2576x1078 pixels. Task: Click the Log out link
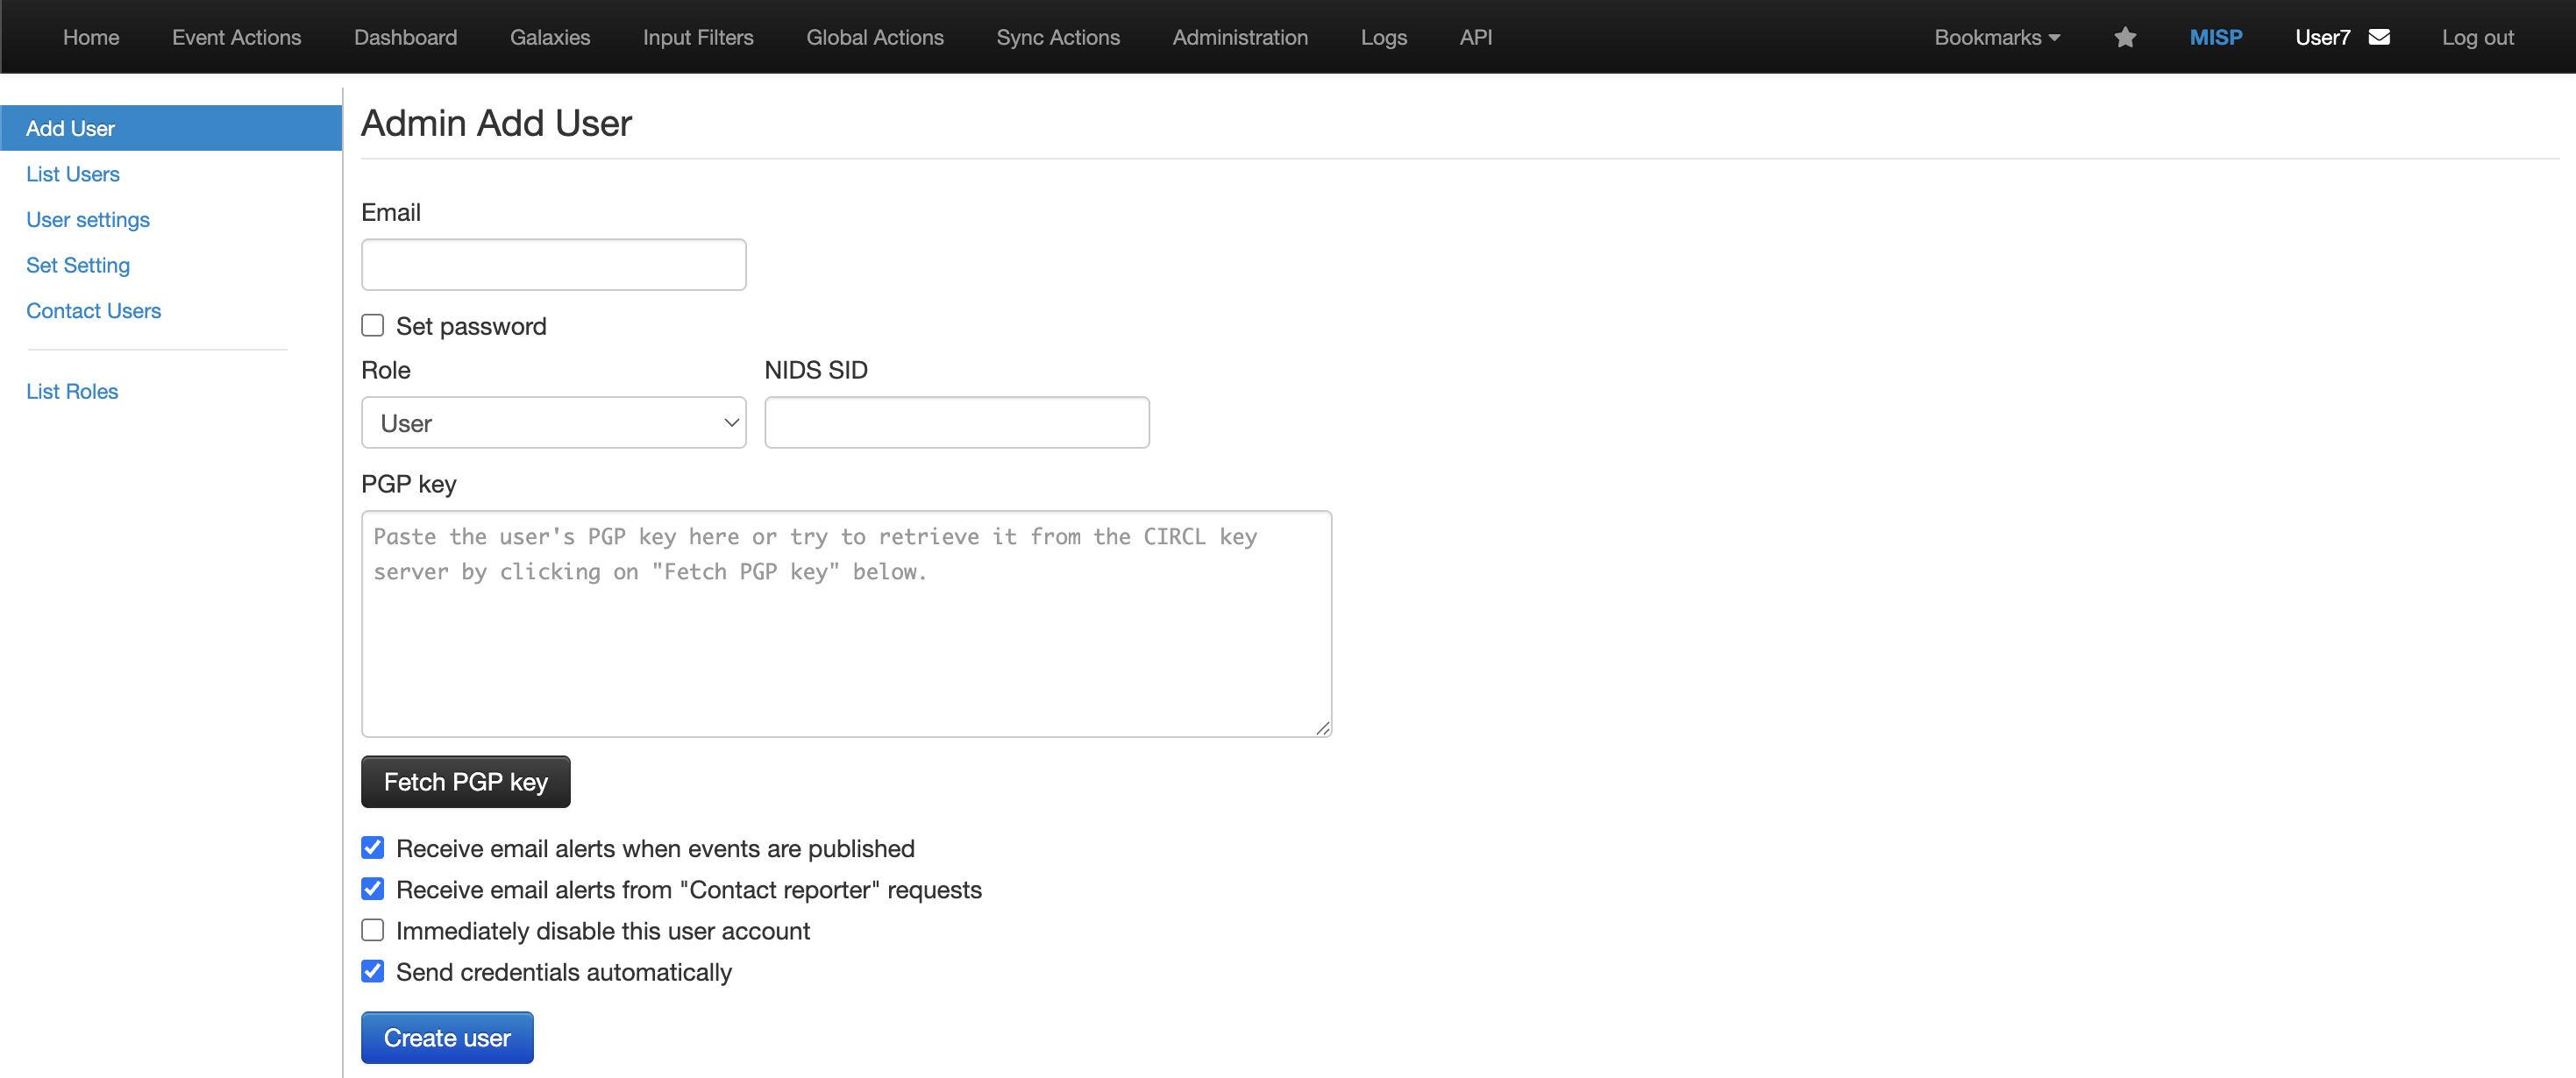[2477, 37]
